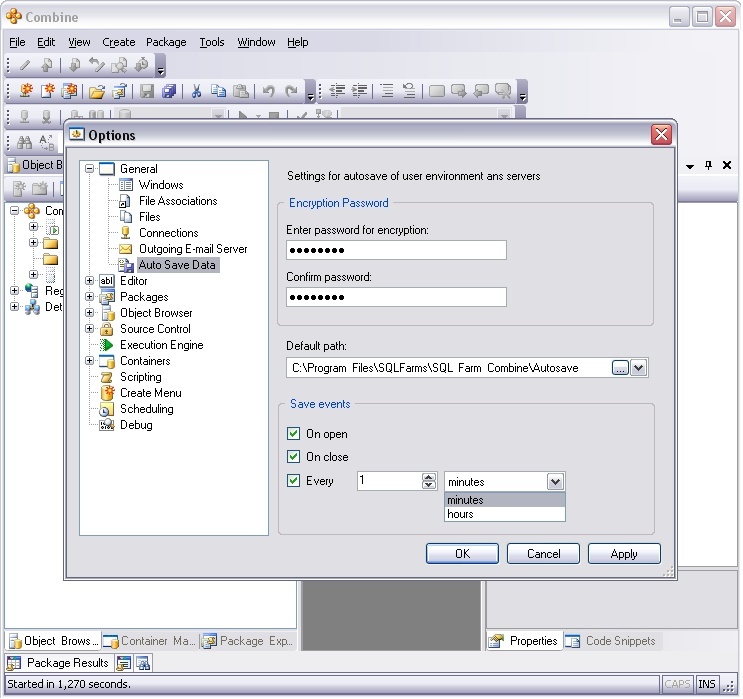Click the Undo arrow icon
The width and height of the screenshot is (743, 699).
click(268, 91)
